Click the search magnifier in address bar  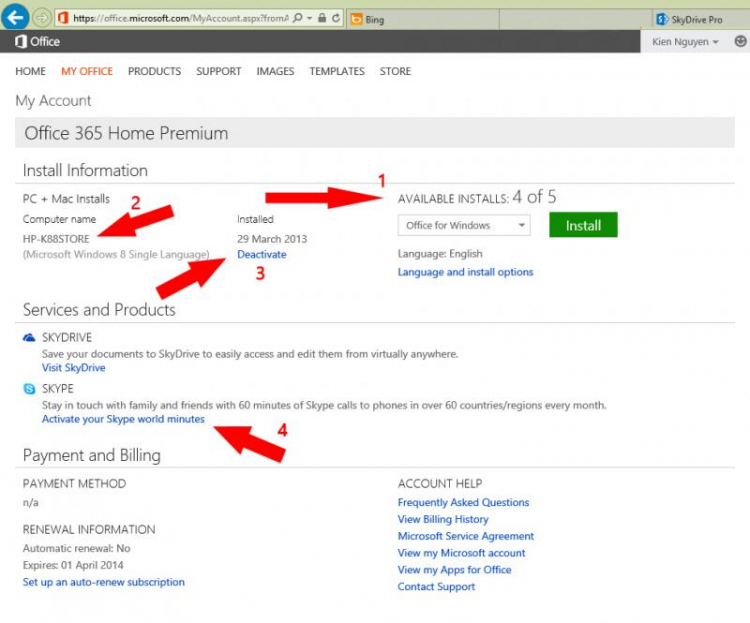pos(298,18)
